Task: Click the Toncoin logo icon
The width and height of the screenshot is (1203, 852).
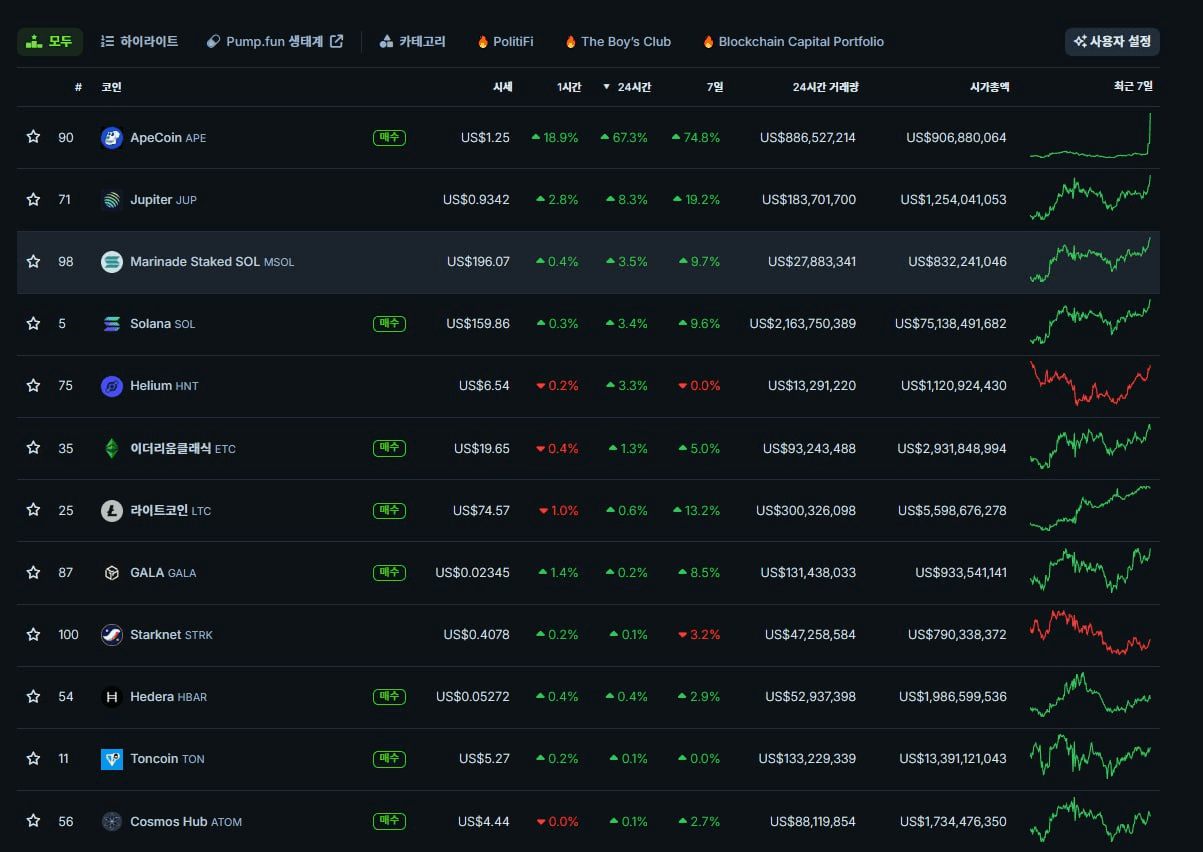Action: coord(112,759)
